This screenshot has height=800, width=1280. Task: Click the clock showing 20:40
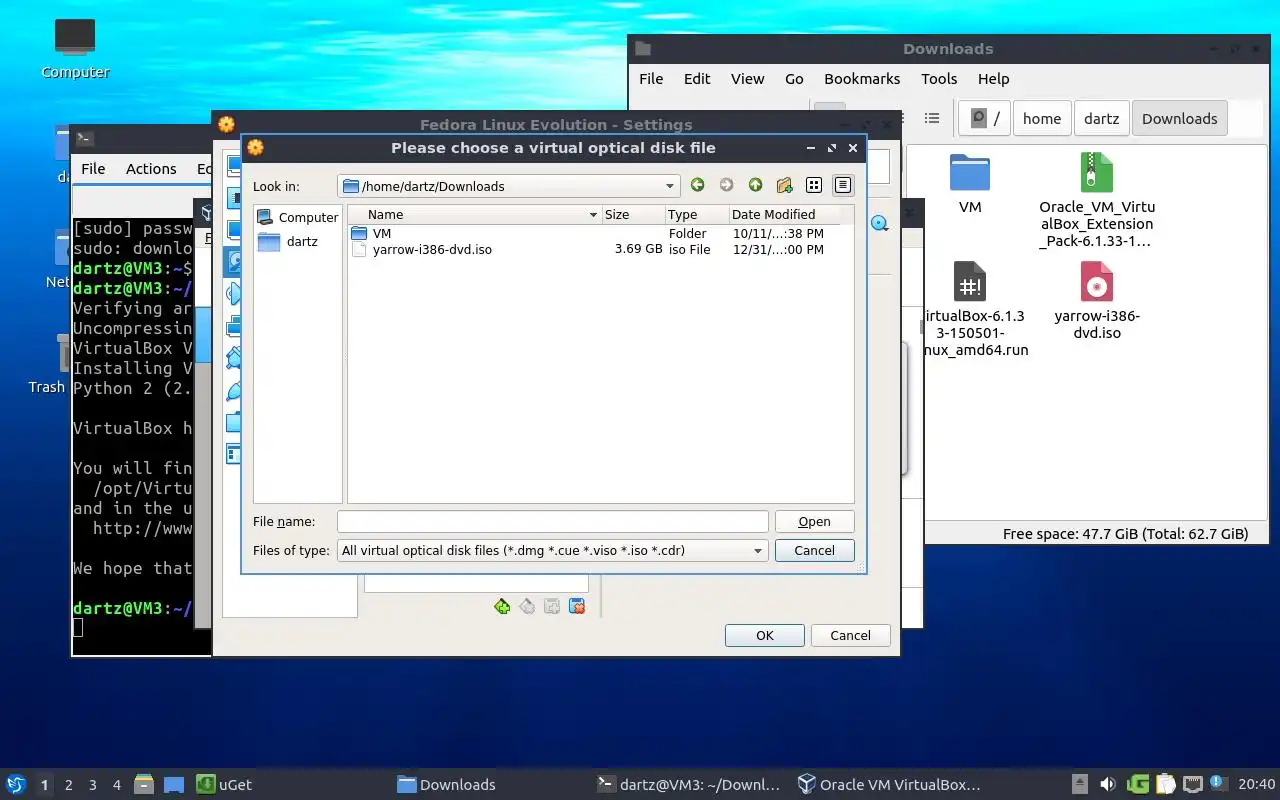pos(1256,784)
